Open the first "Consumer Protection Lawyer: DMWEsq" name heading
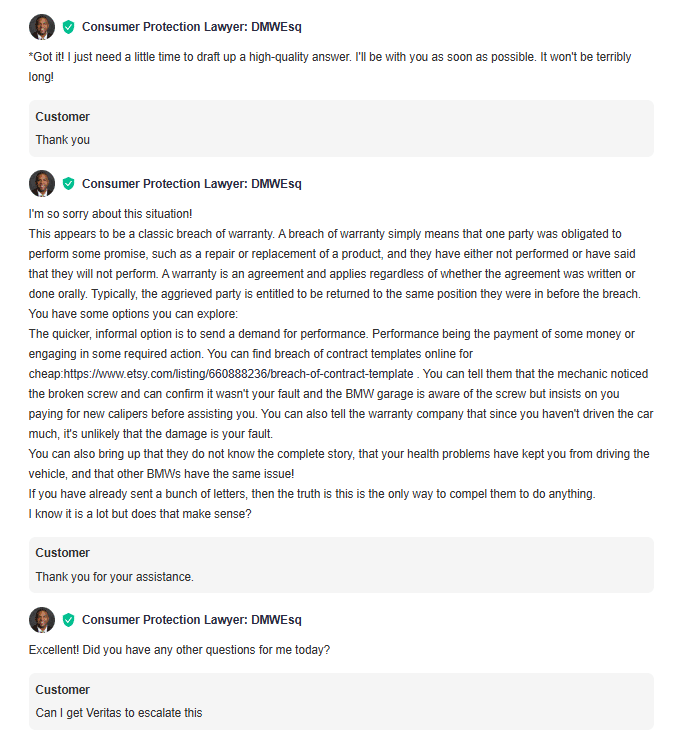673x743 pixels. 191,27
